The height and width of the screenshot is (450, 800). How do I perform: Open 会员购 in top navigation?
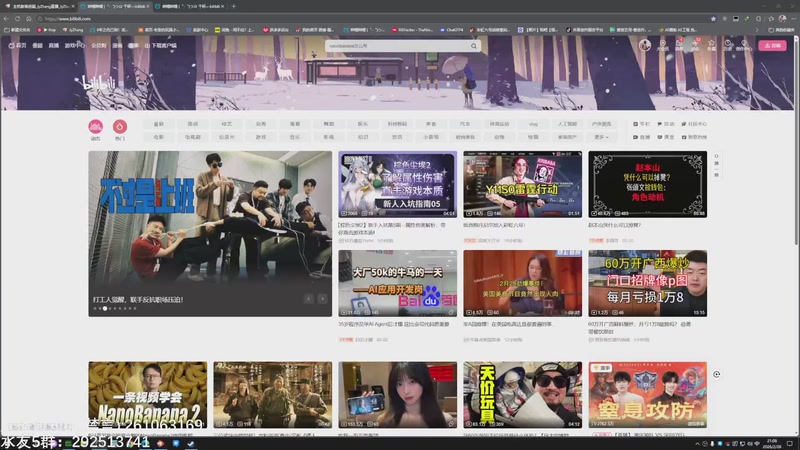point(99,45)
